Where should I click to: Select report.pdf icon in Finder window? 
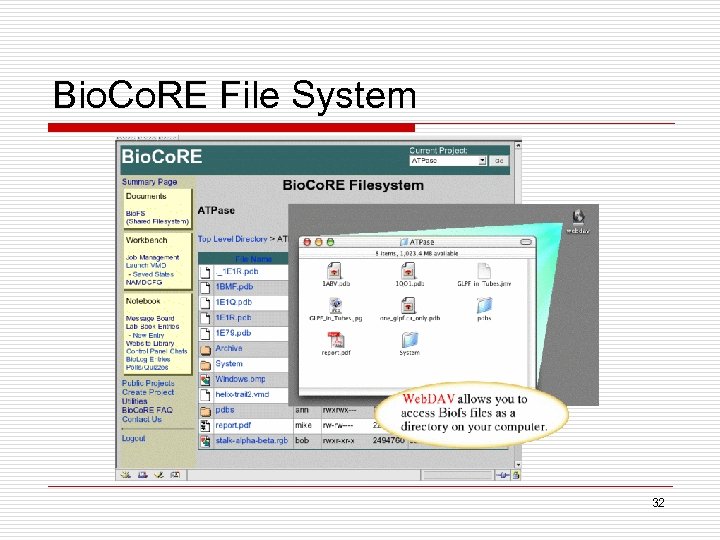pos(336,340)
